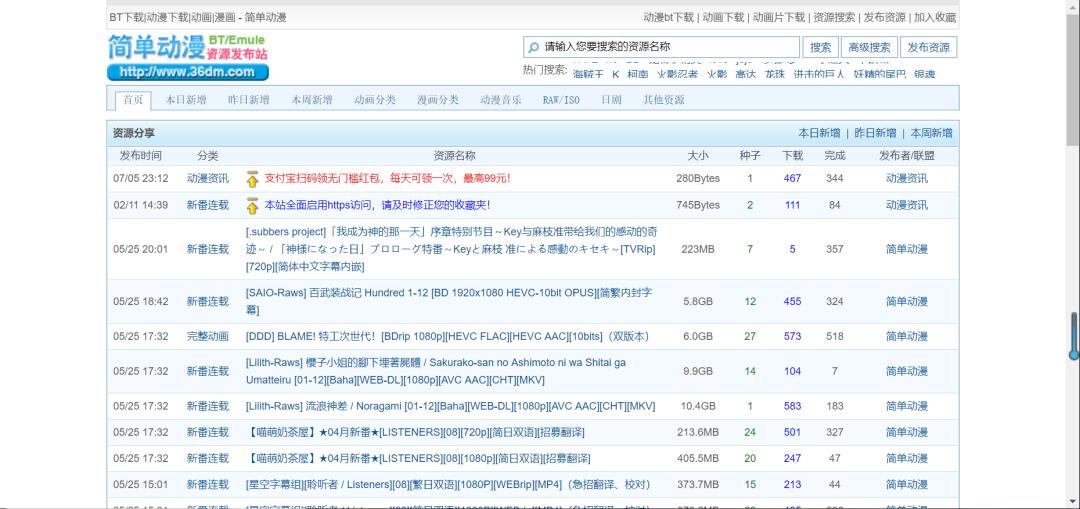Click the 发布资源 button beside 高级搜索
The image size is (1080, 509).
click(928, 48)
